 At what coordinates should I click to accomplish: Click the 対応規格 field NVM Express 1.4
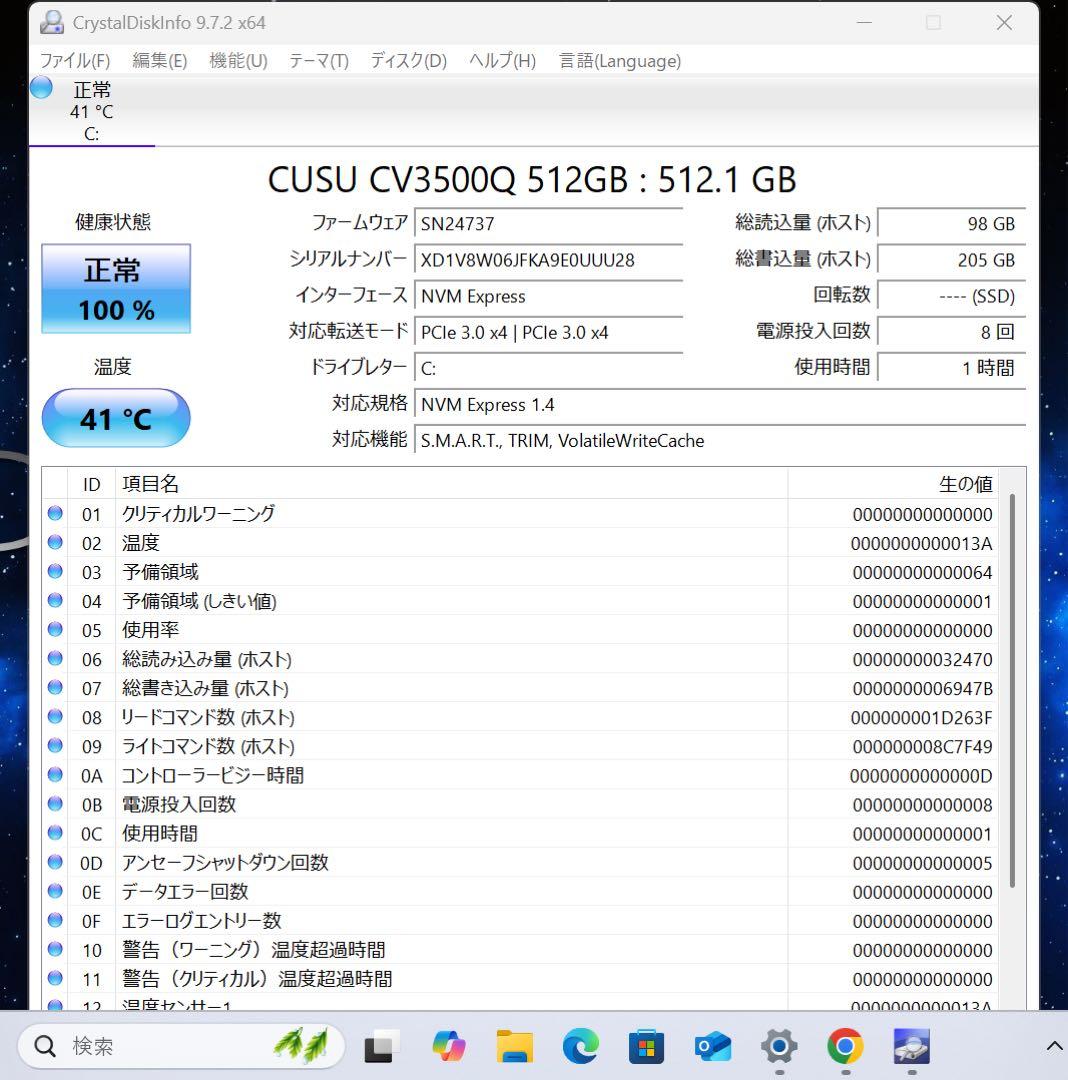tap(720, 405)
